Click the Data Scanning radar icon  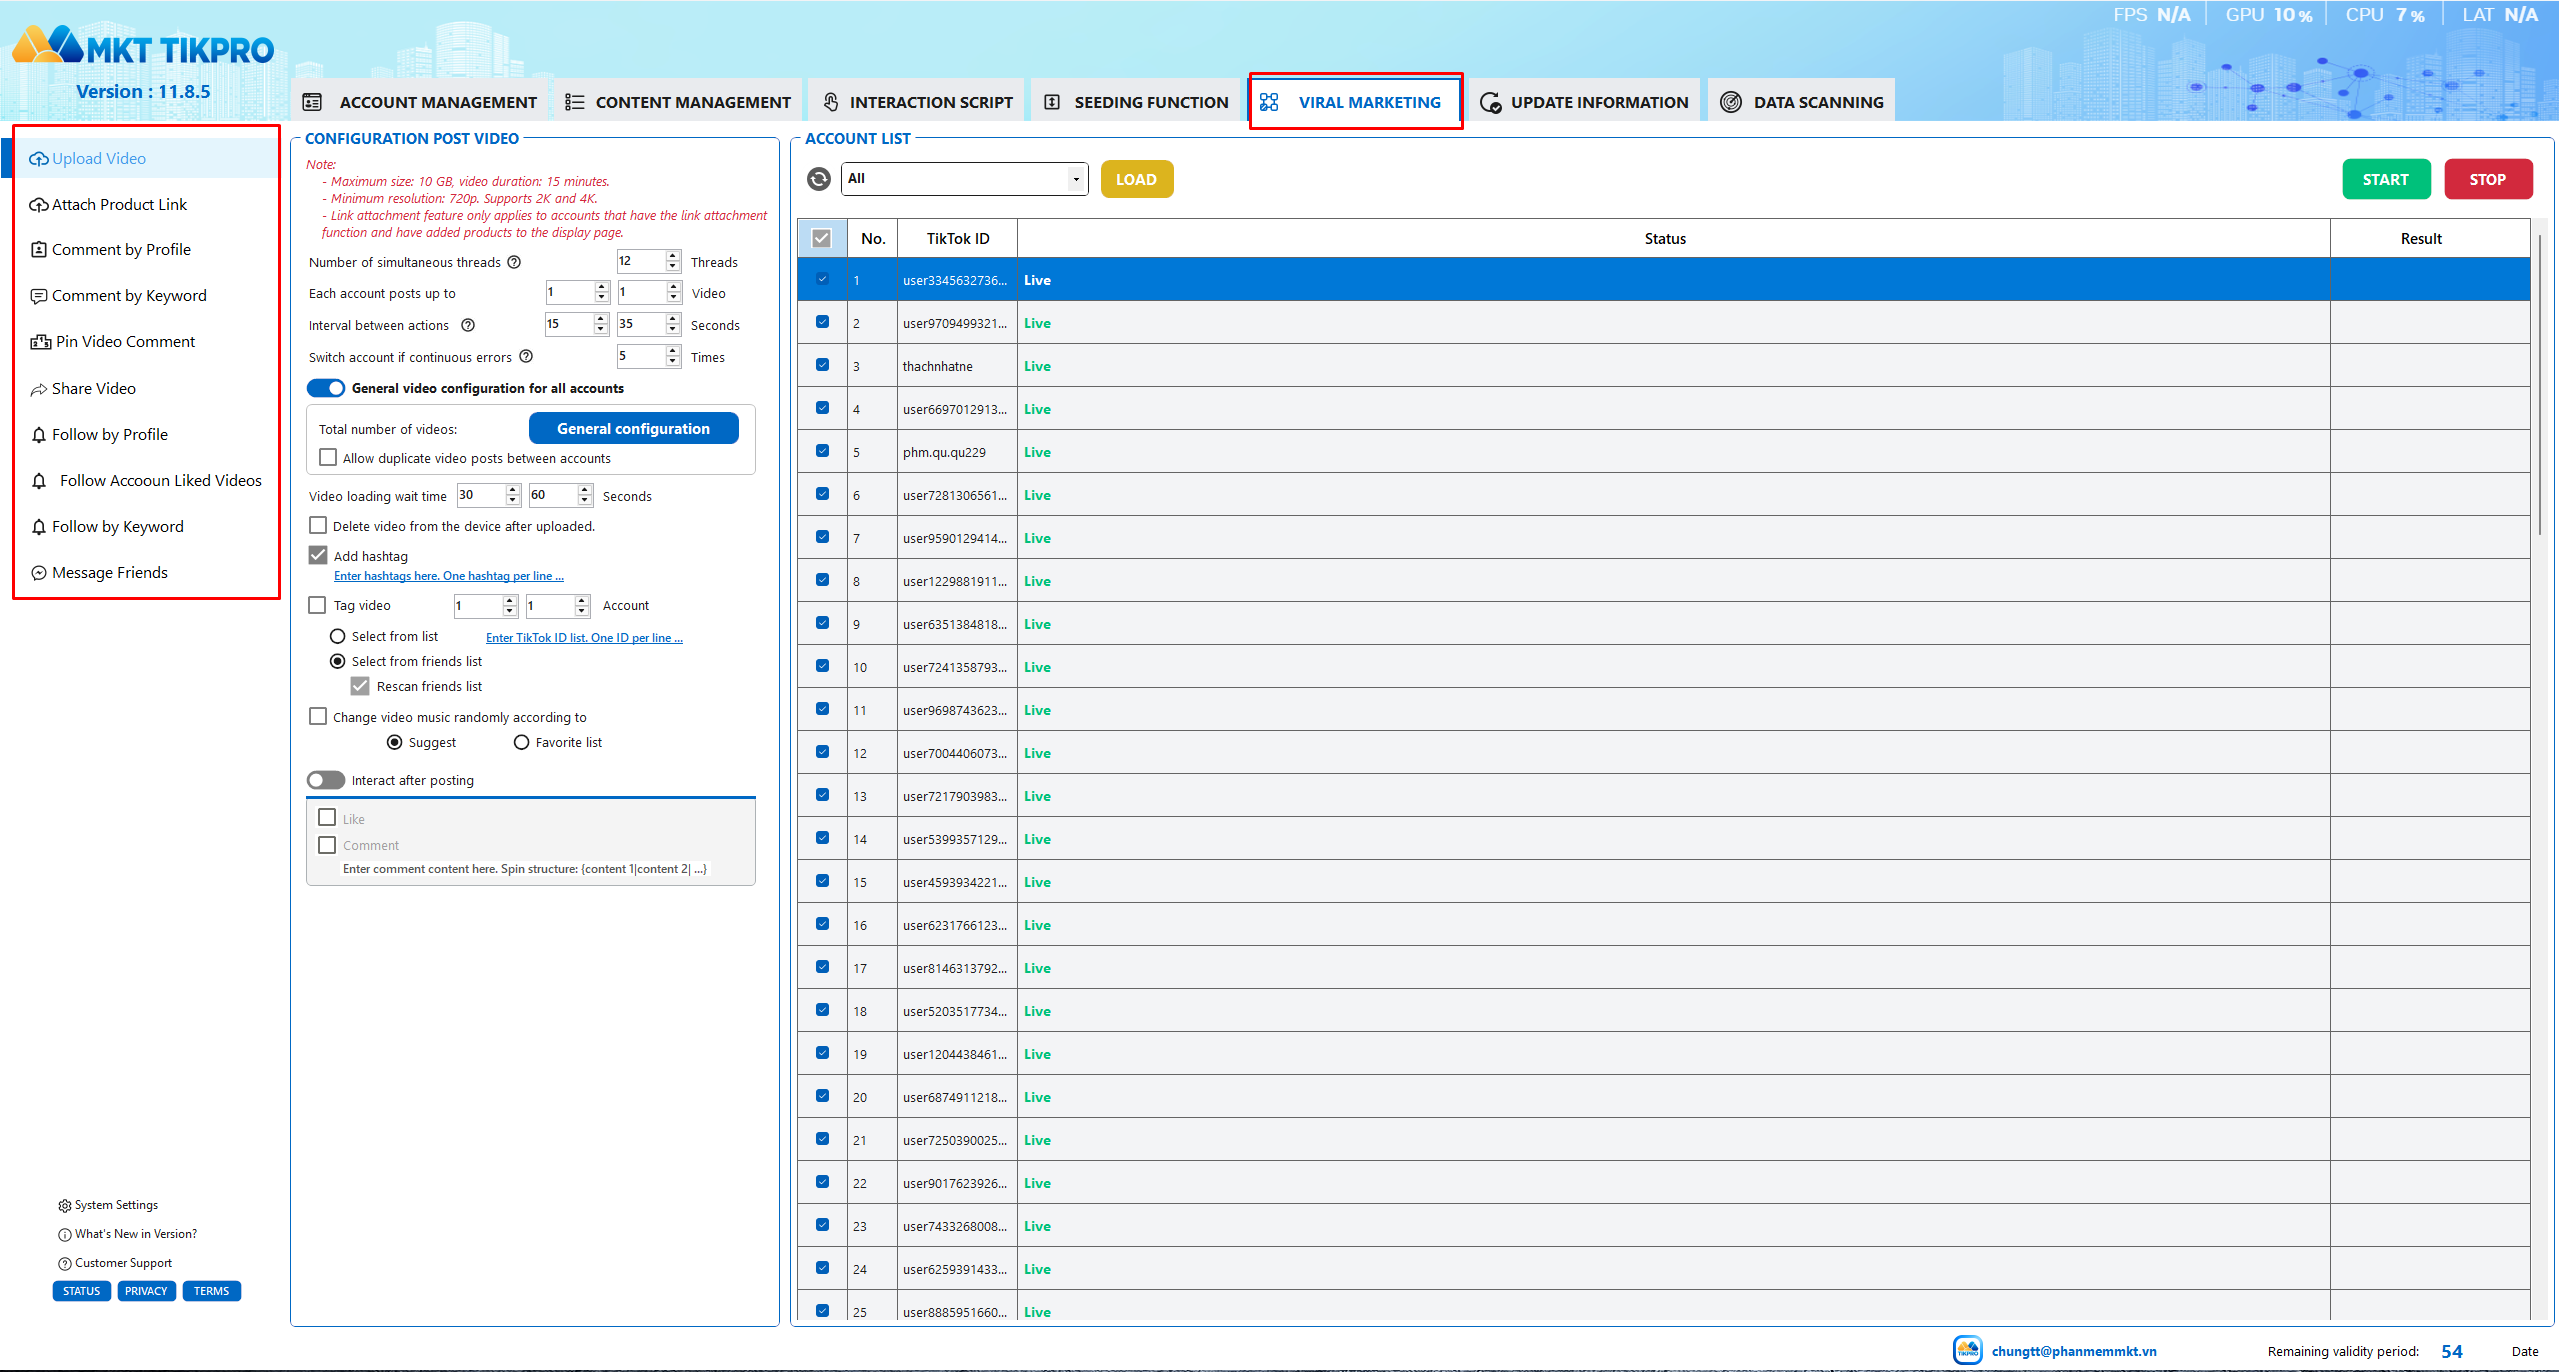click(1731, 102)
